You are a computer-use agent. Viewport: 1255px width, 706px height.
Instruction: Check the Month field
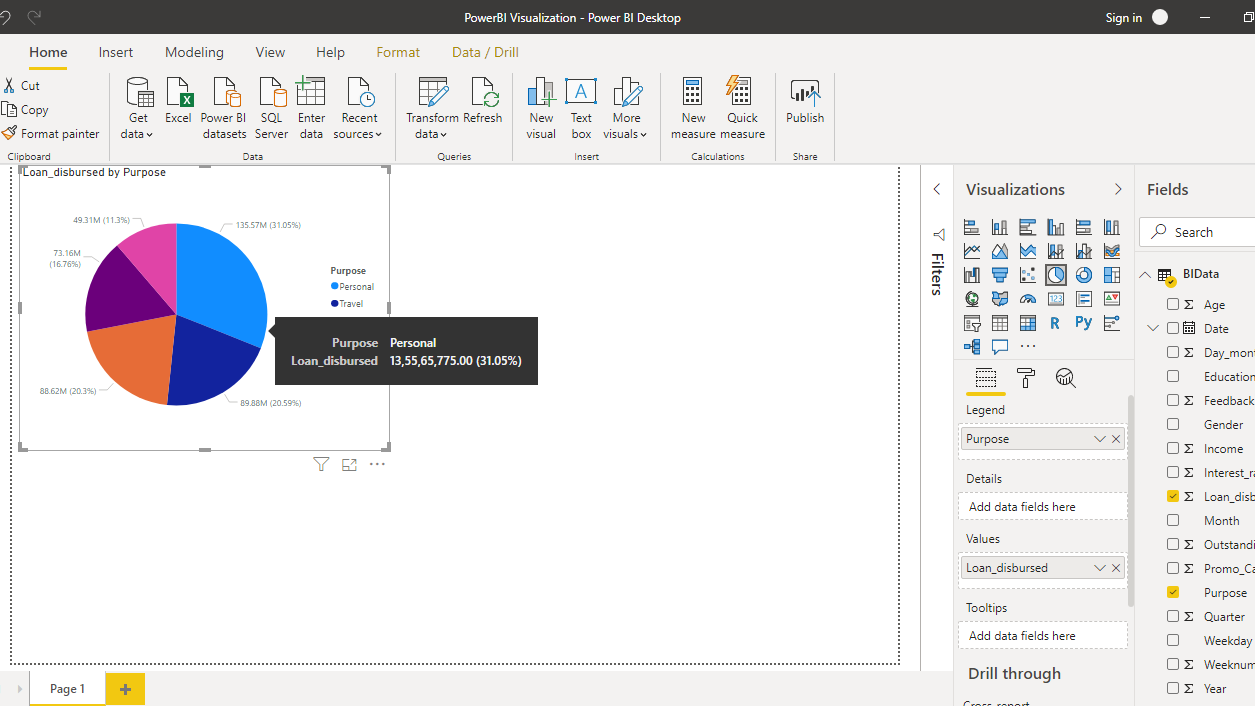click(x=1173, y=520)
